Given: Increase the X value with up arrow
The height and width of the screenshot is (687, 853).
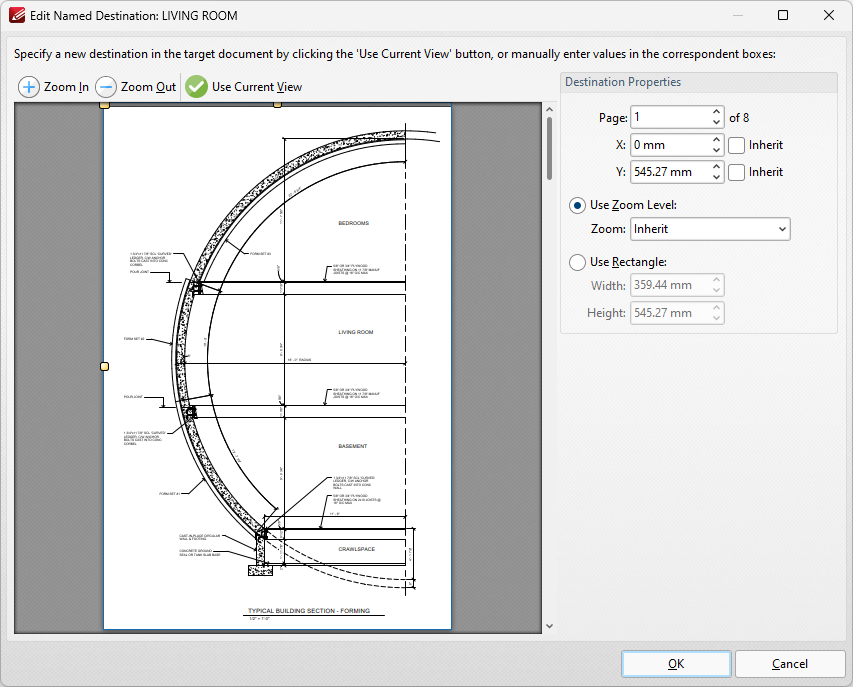Looking at the screenshot, I should (716, 140).
